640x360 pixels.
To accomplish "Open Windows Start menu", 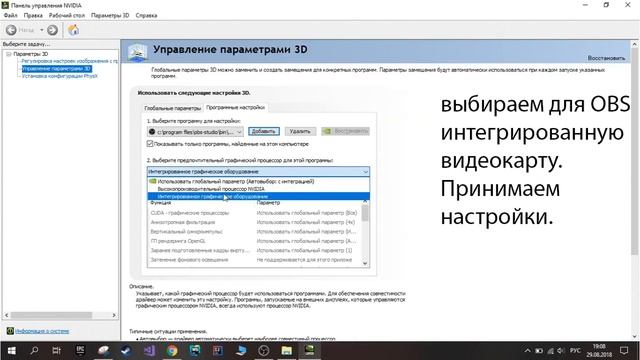I will [x=11, y=351].
